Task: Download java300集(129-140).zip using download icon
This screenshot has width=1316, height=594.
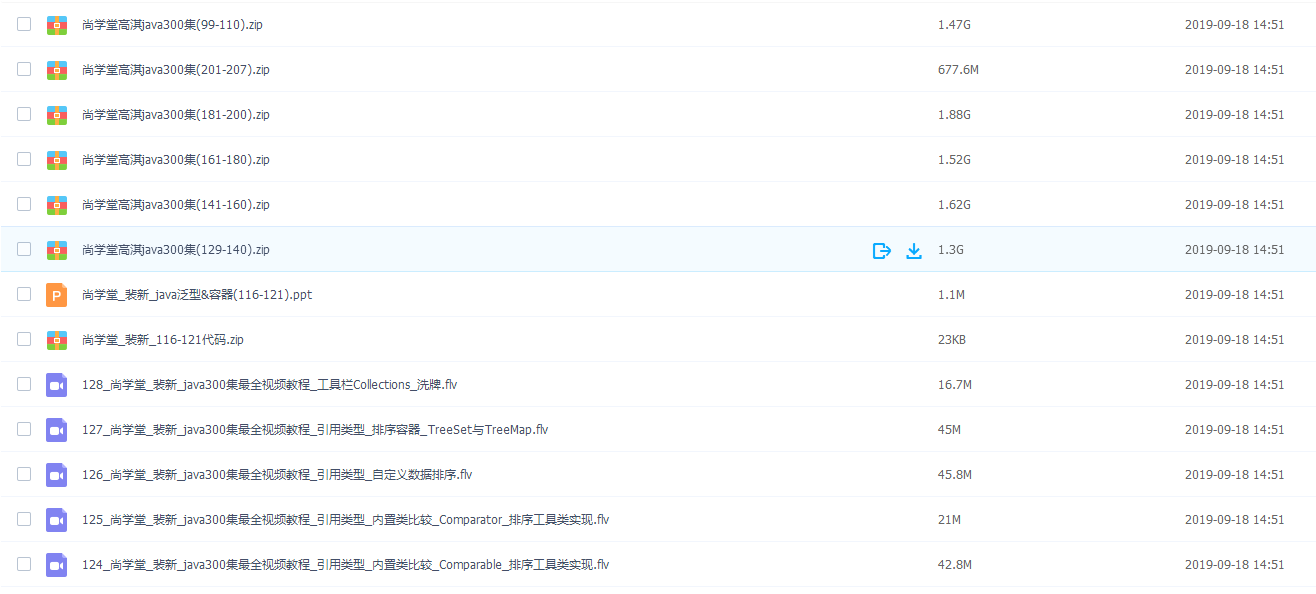Action: [x=913, y=250]
